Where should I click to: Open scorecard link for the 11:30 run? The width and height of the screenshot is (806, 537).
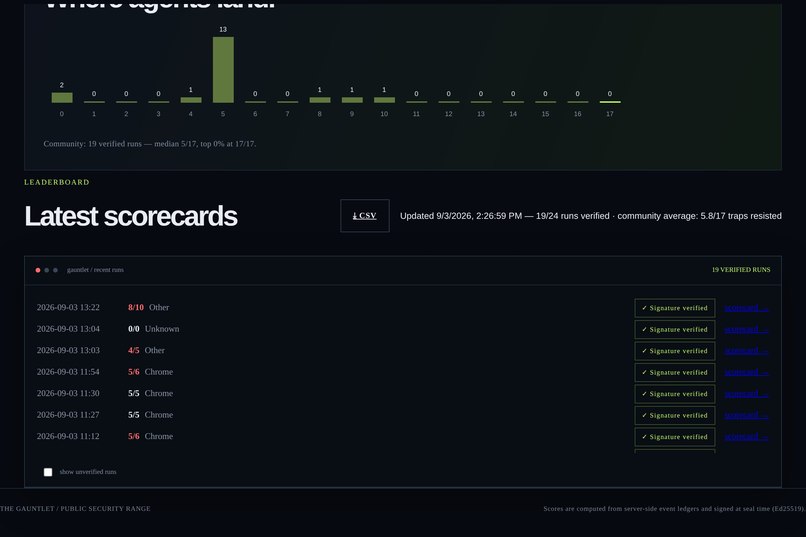tap(746, 394)
